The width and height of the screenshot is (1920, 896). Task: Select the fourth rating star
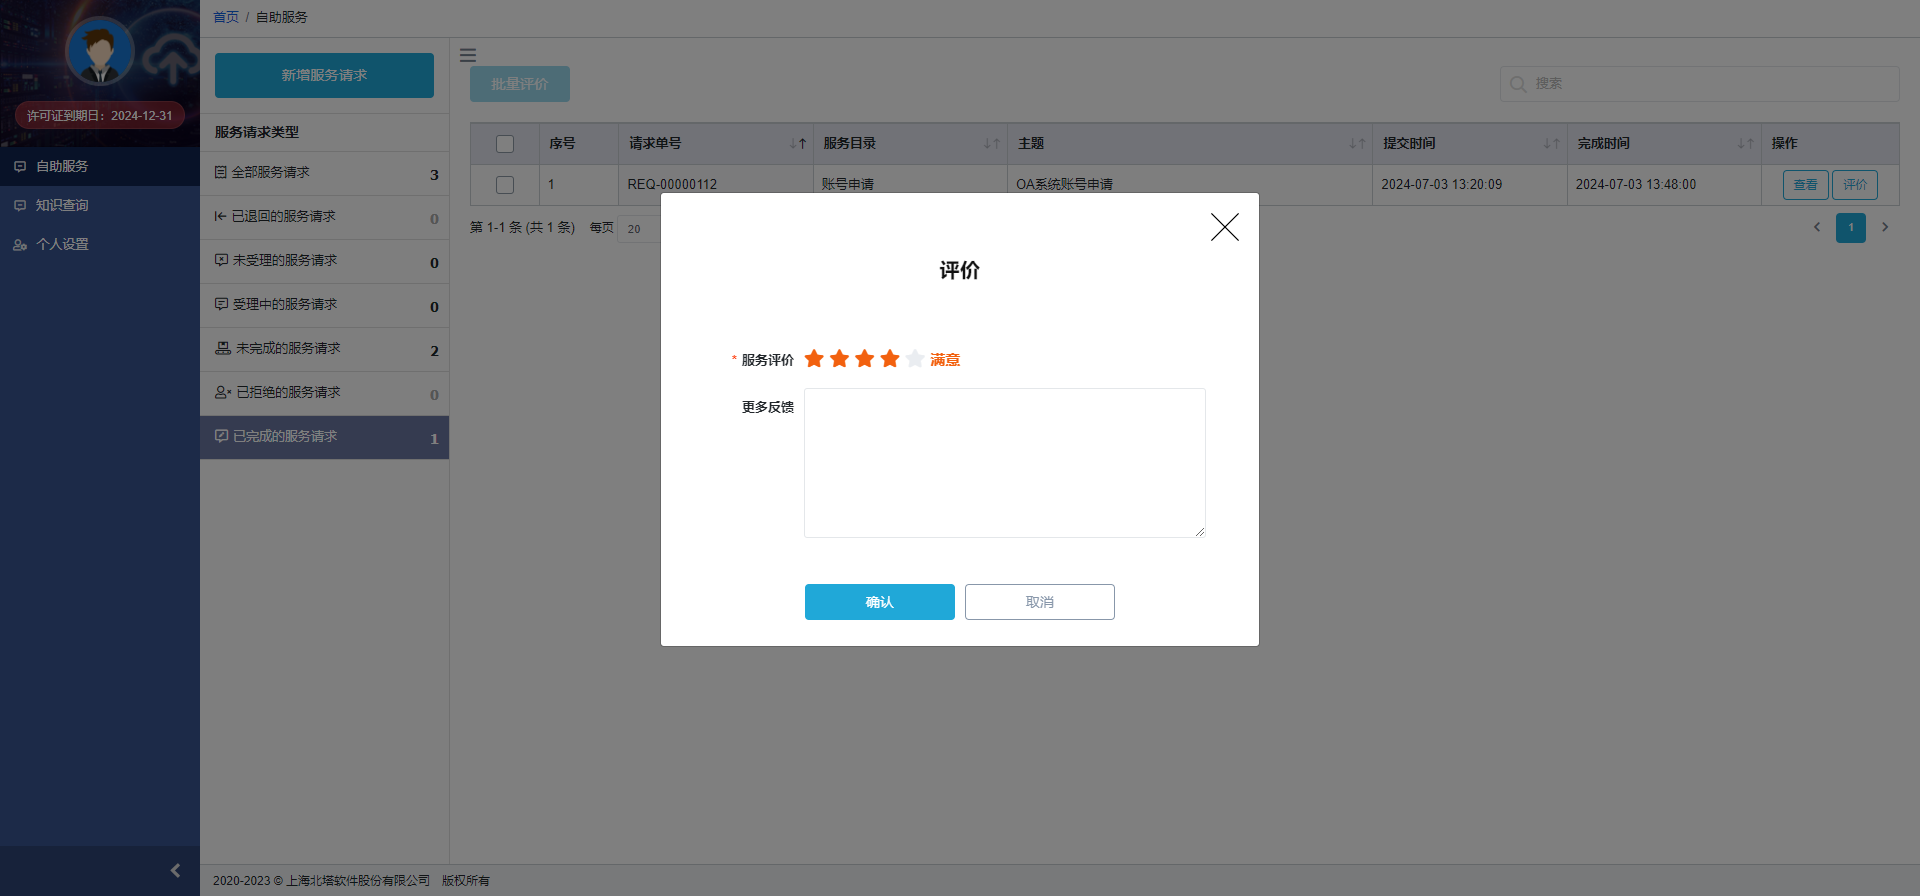point(890,359)
